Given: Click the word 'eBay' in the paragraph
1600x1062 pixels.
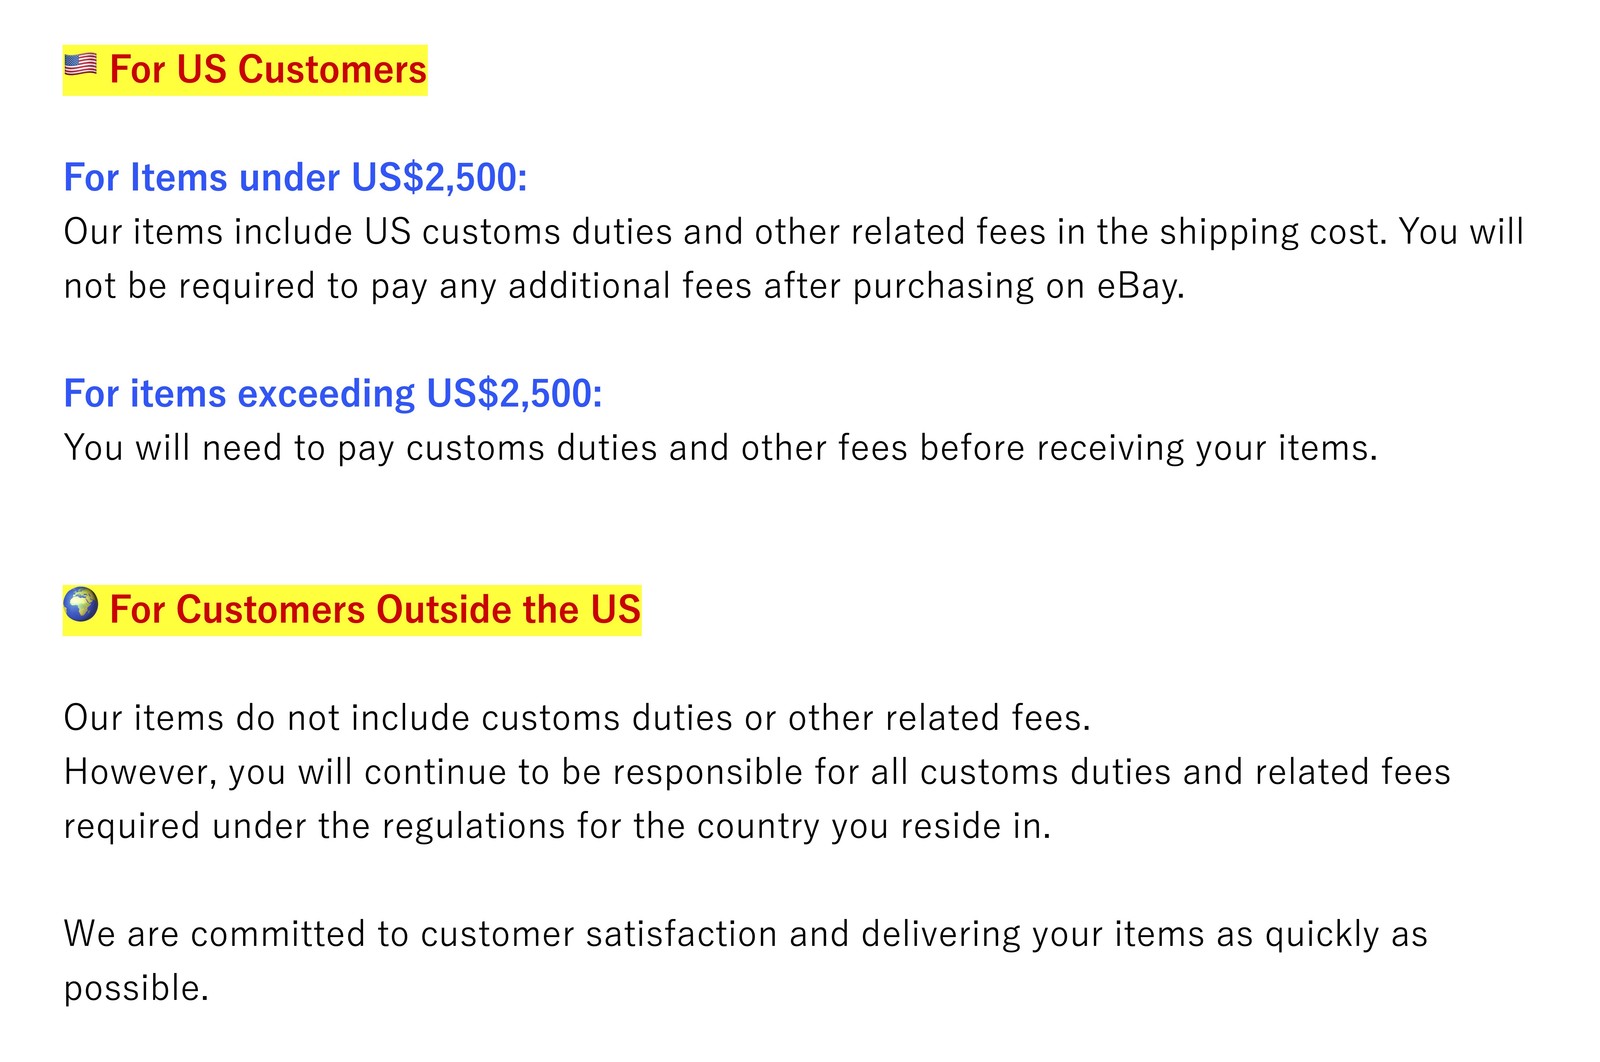Looking at the screenshot, I should (1140, 286).
